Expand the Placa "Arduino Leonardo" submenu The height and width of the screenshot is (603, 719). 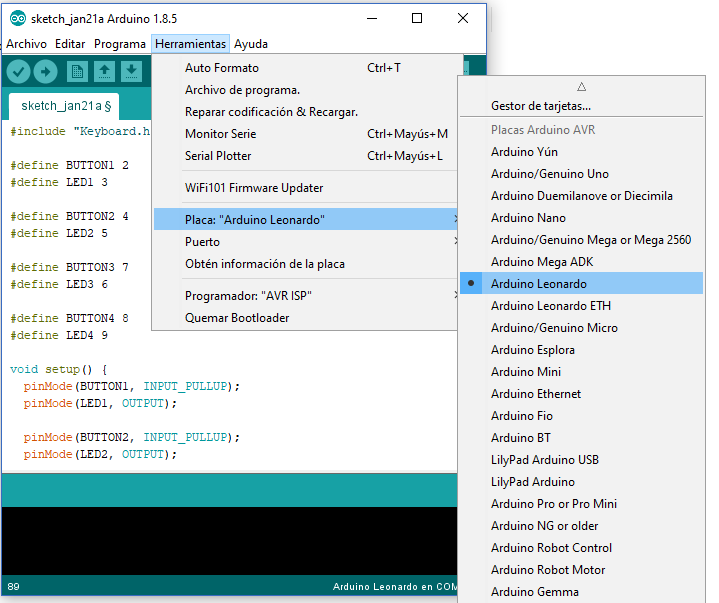click(305, 220)
